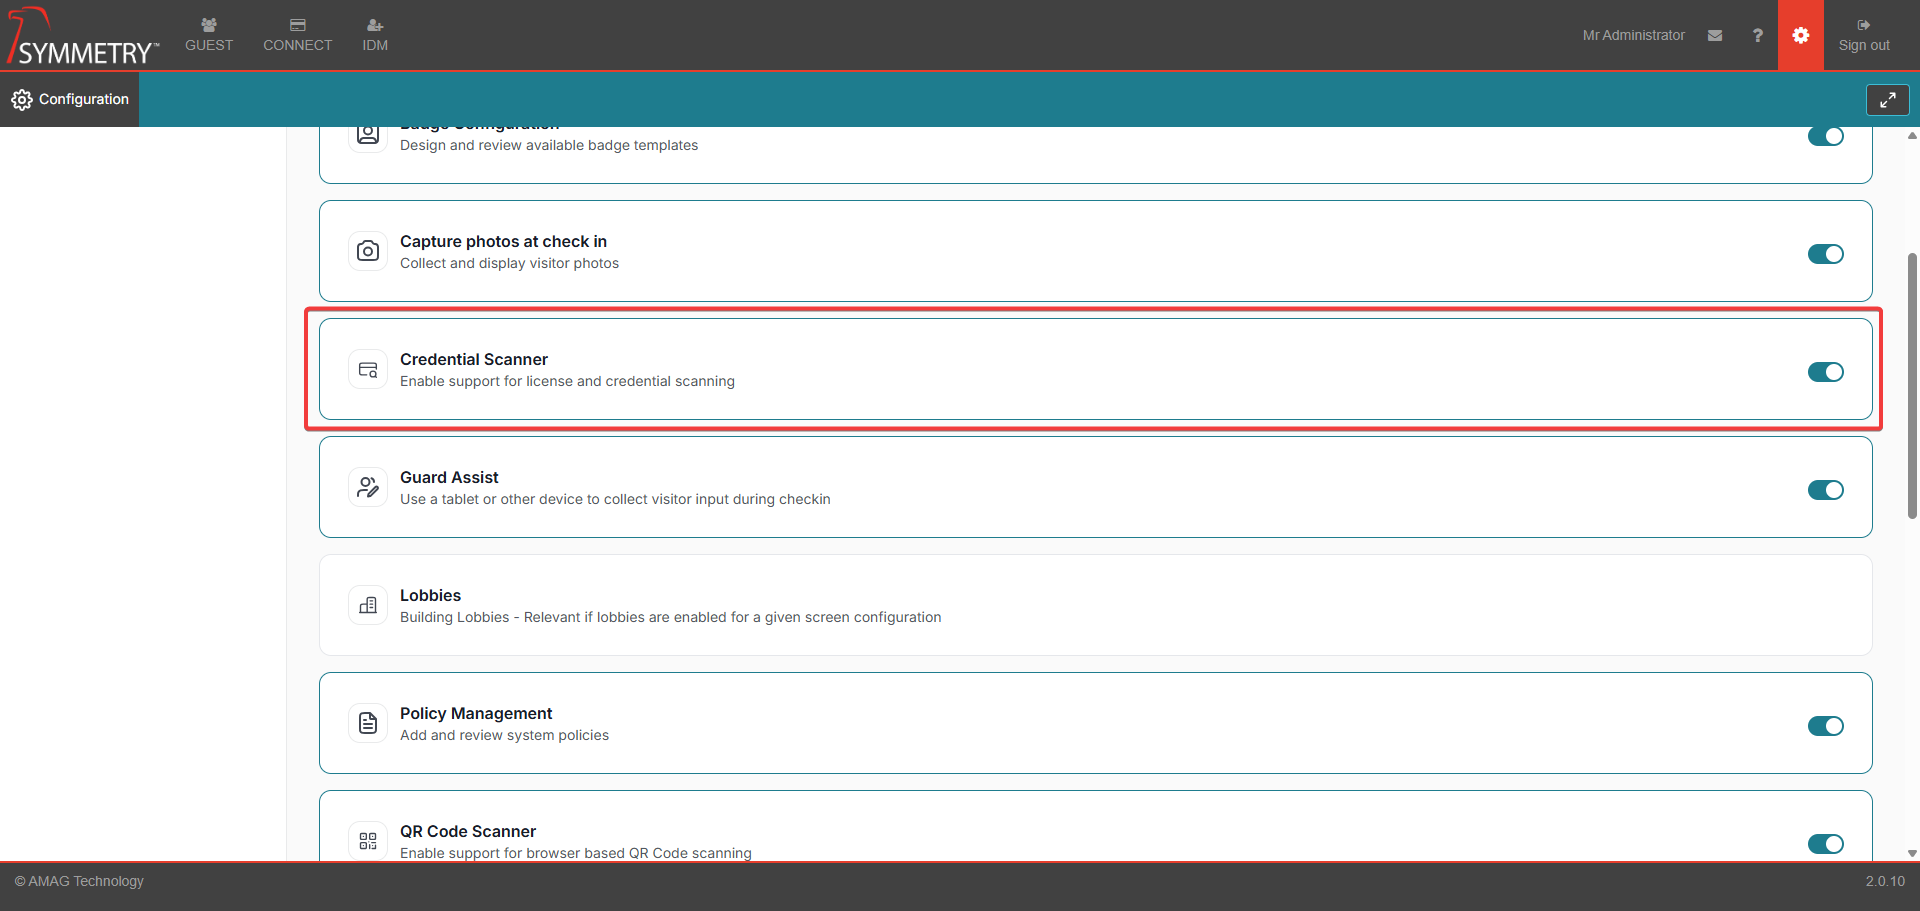Click the Guard Assist person icon
Viewport: 1920px width, 911px height.
[x=368, y=487]
